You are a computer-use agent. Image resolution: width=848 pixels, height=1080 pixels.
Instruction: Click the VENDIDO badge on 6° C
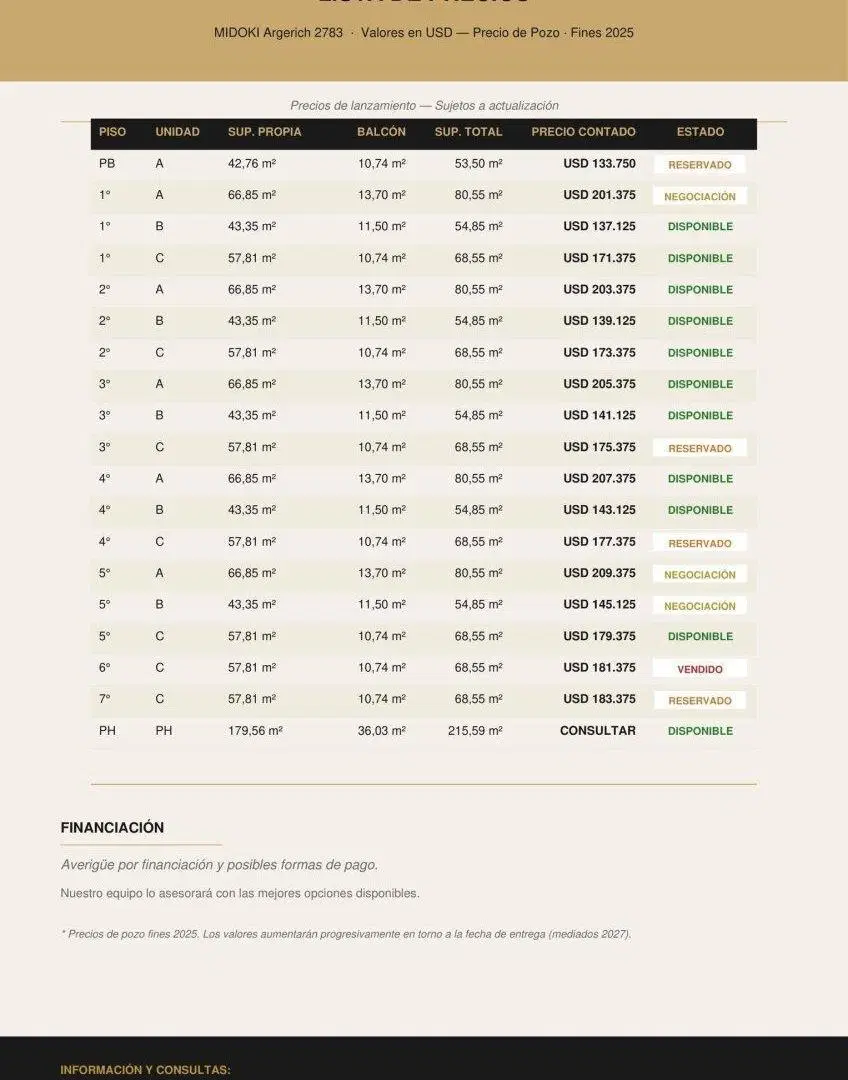click(700, 669)
